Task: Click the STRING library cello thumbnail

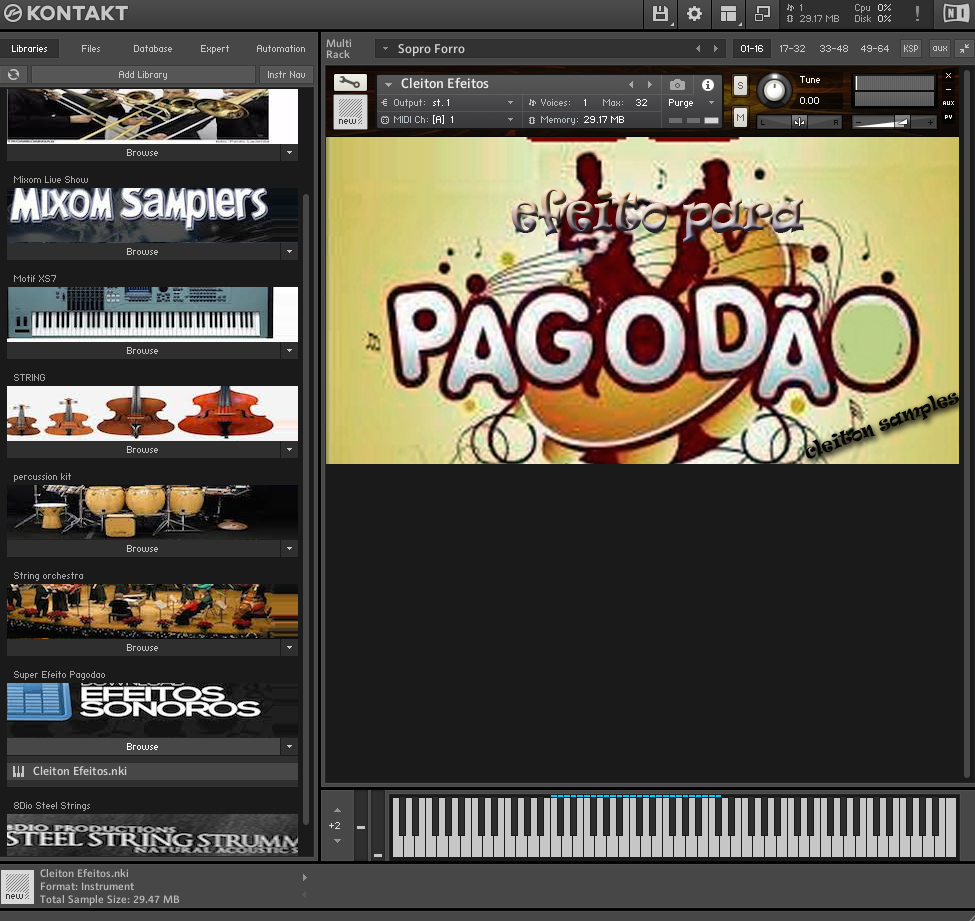Action: pyautogui.click(x=152, y=413)
